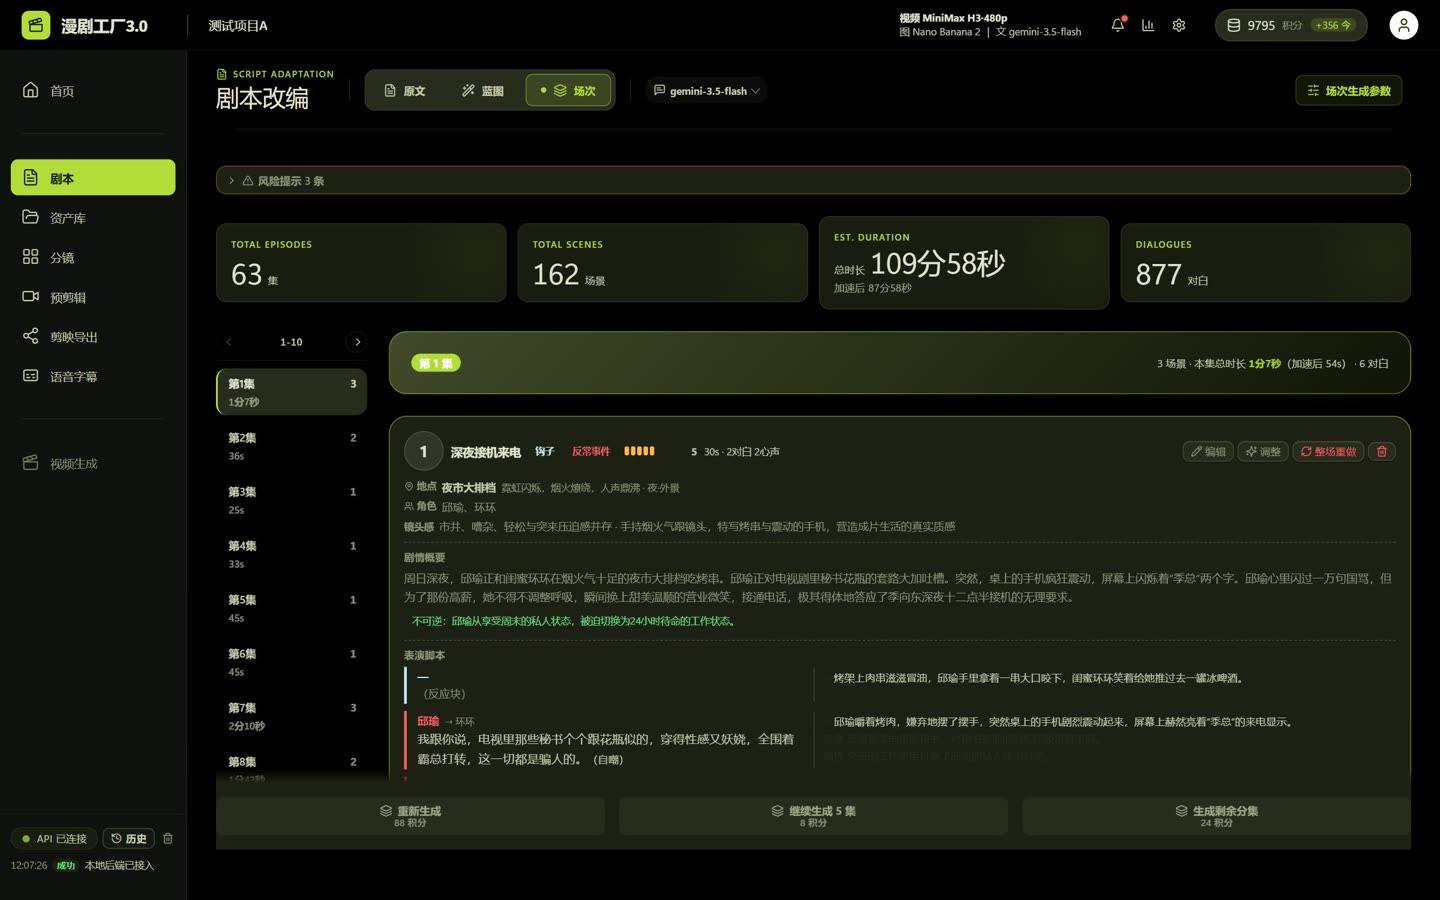Switch to the 原文 tab
This screenshot has height=900, width=1440.
point(405,91)
